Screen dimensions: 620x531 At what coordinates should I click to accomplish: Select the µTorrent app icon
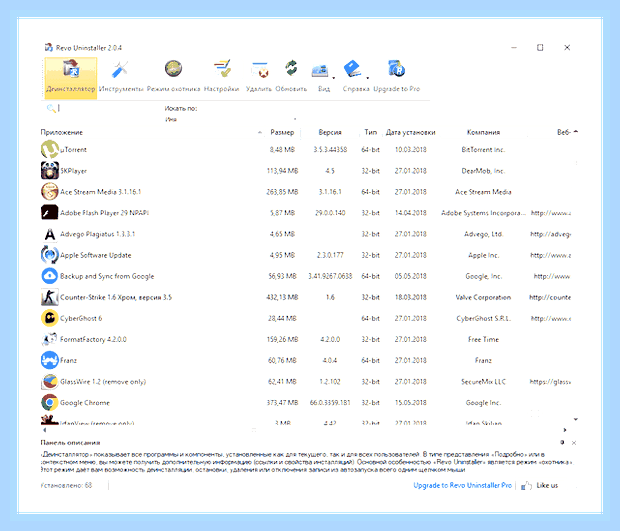click(49, 149)
